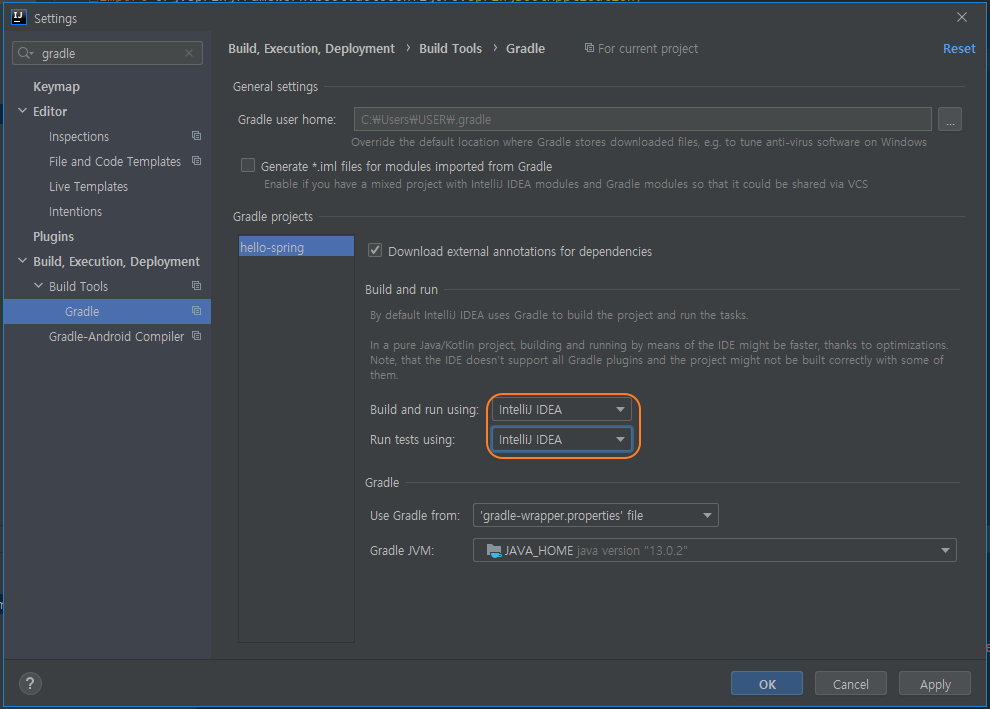990x709 pixels.
Task: Open the Gradle JVM dropdown
Action: 715,550
